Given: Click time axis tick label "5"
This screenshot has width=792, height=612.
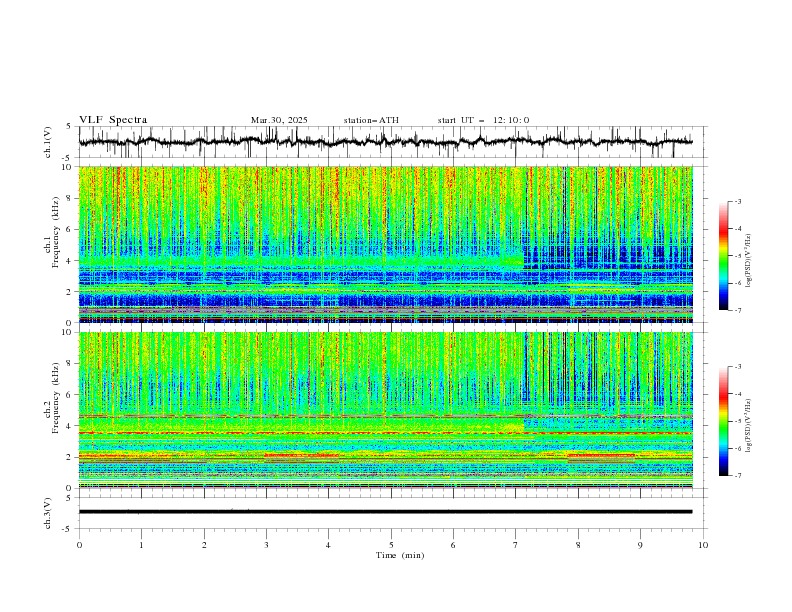Looking at the screenshot, I should click(391, 545).
